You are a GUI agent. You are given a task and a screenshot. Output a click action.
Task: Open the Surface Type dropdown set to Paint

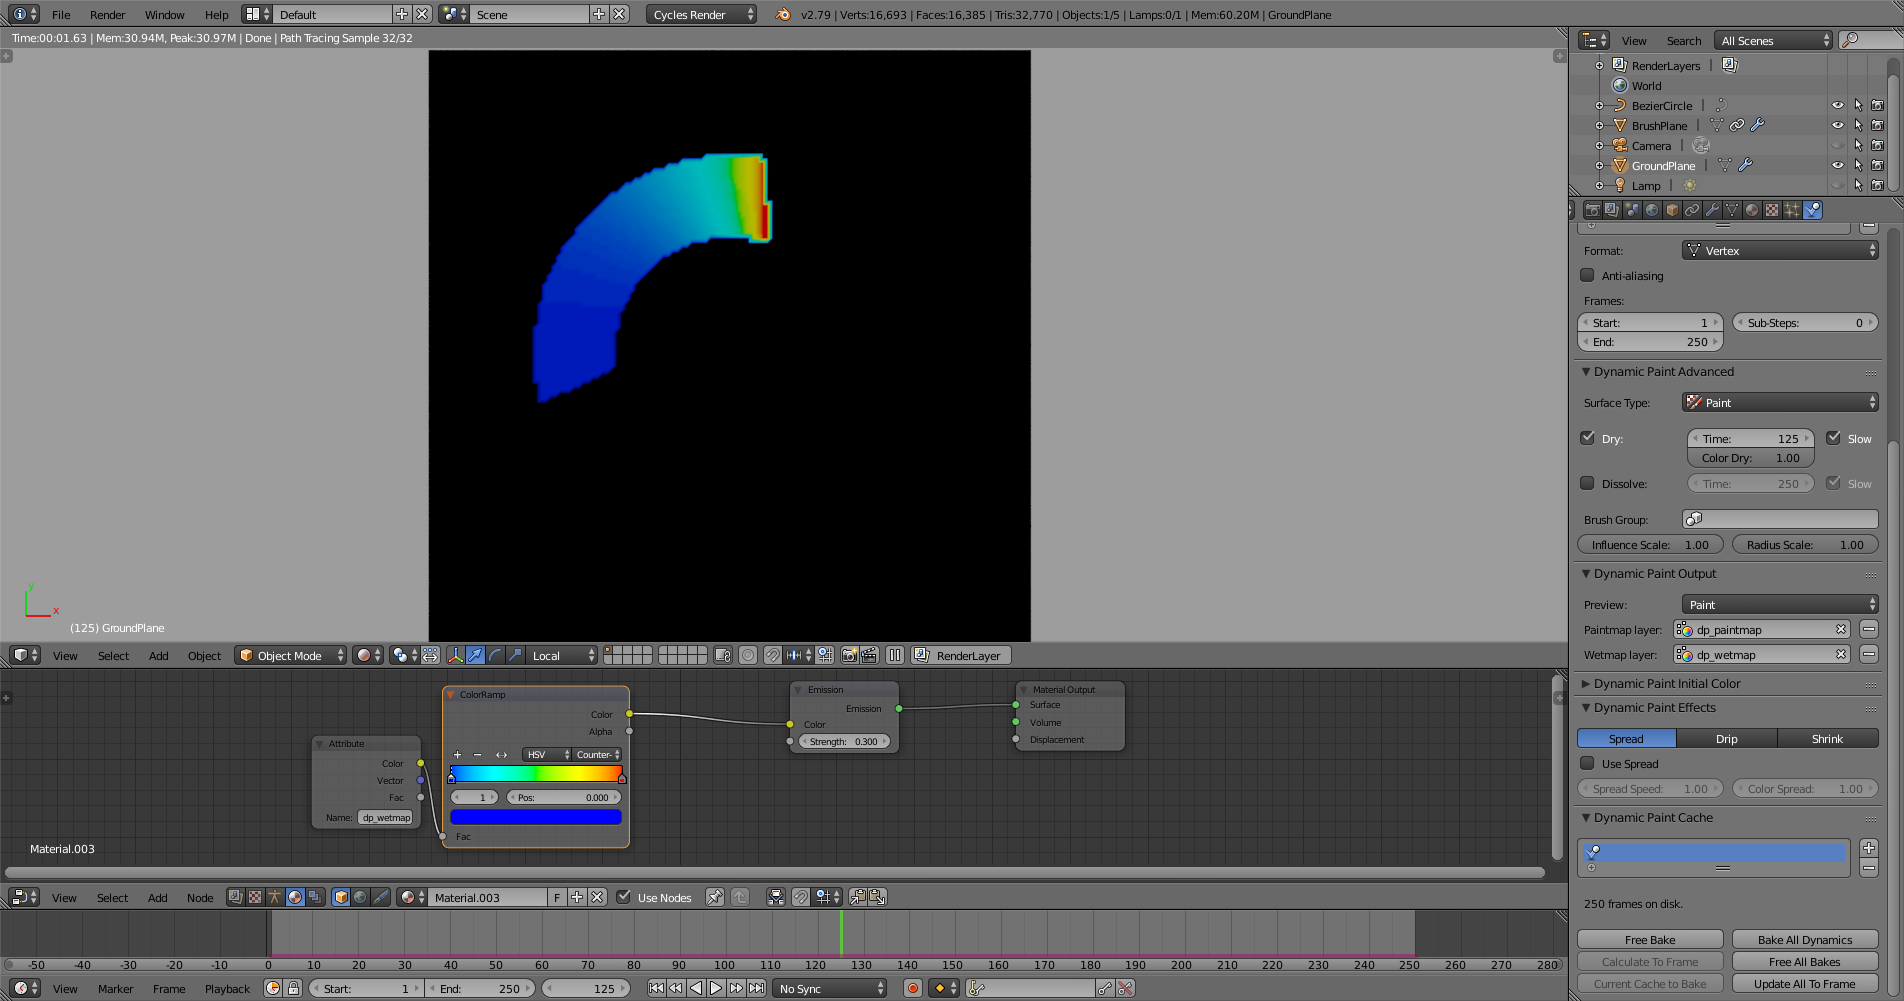click(x=1780, y=402)
